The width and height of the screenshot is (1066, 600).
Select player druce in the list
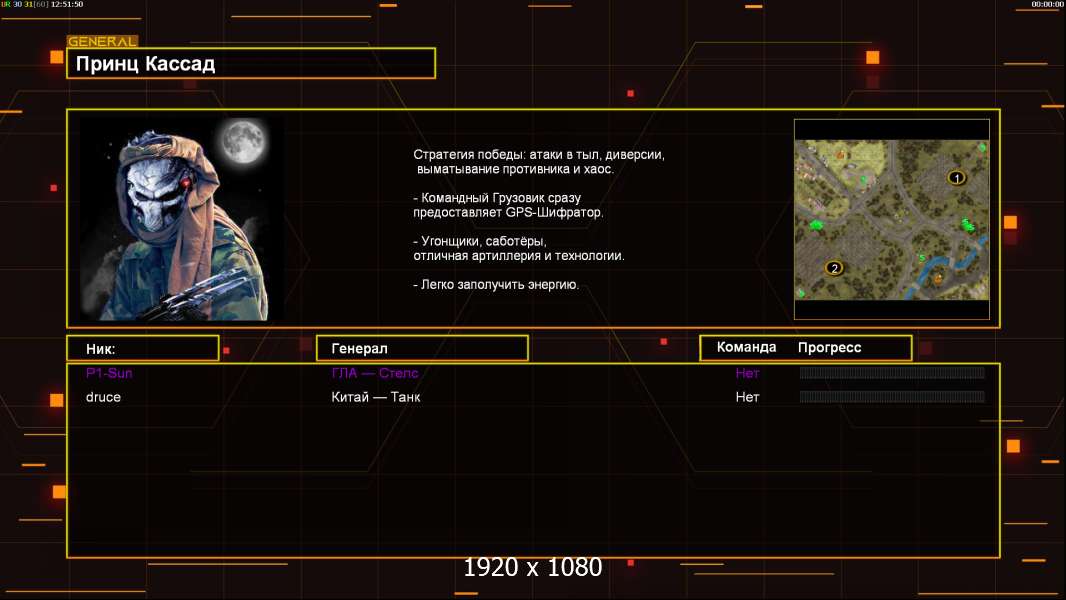[x=103, y=397]
